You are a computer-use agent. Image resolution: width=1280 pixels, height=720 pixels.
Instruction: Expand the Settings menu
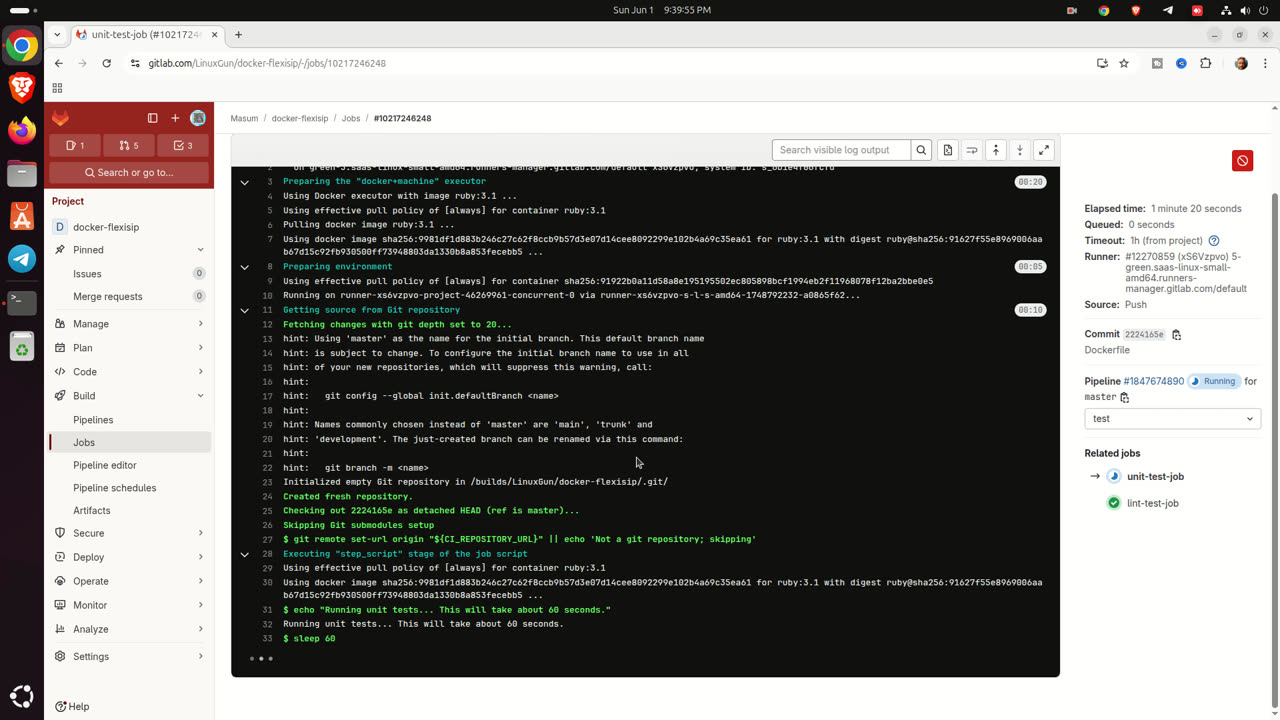pyautogui.click(x=129, y=656)
